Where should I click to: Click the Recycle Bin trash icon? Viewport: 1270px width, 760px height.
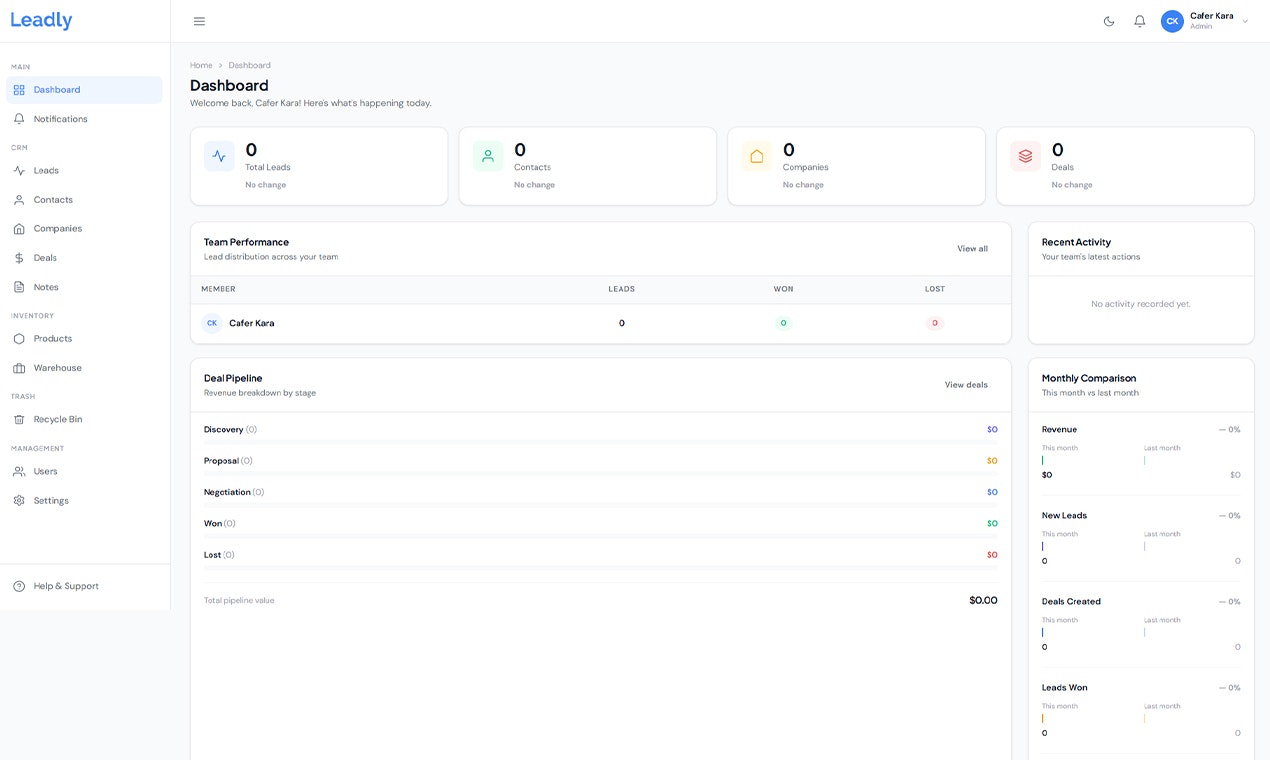click(x=19, y=420)
